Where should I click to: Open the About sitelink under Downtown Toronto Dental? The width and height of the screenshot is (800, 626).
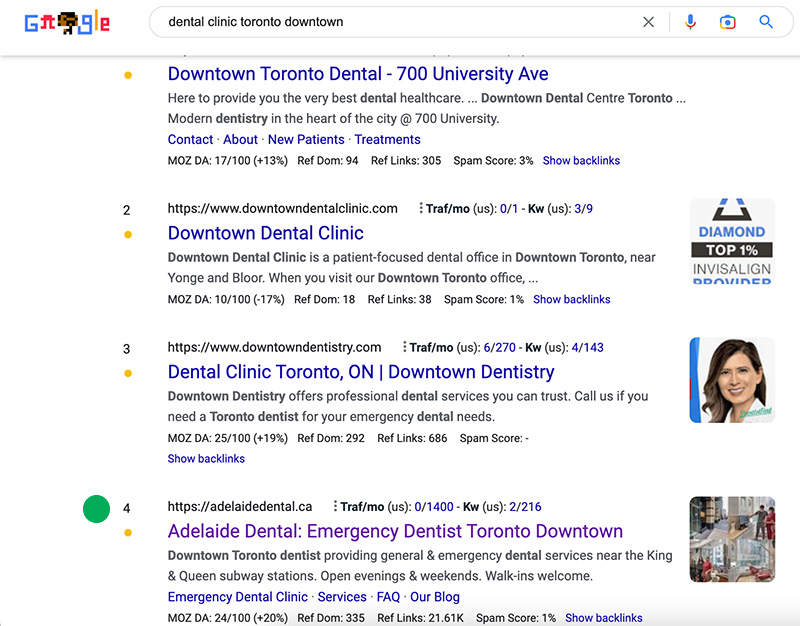240,139
